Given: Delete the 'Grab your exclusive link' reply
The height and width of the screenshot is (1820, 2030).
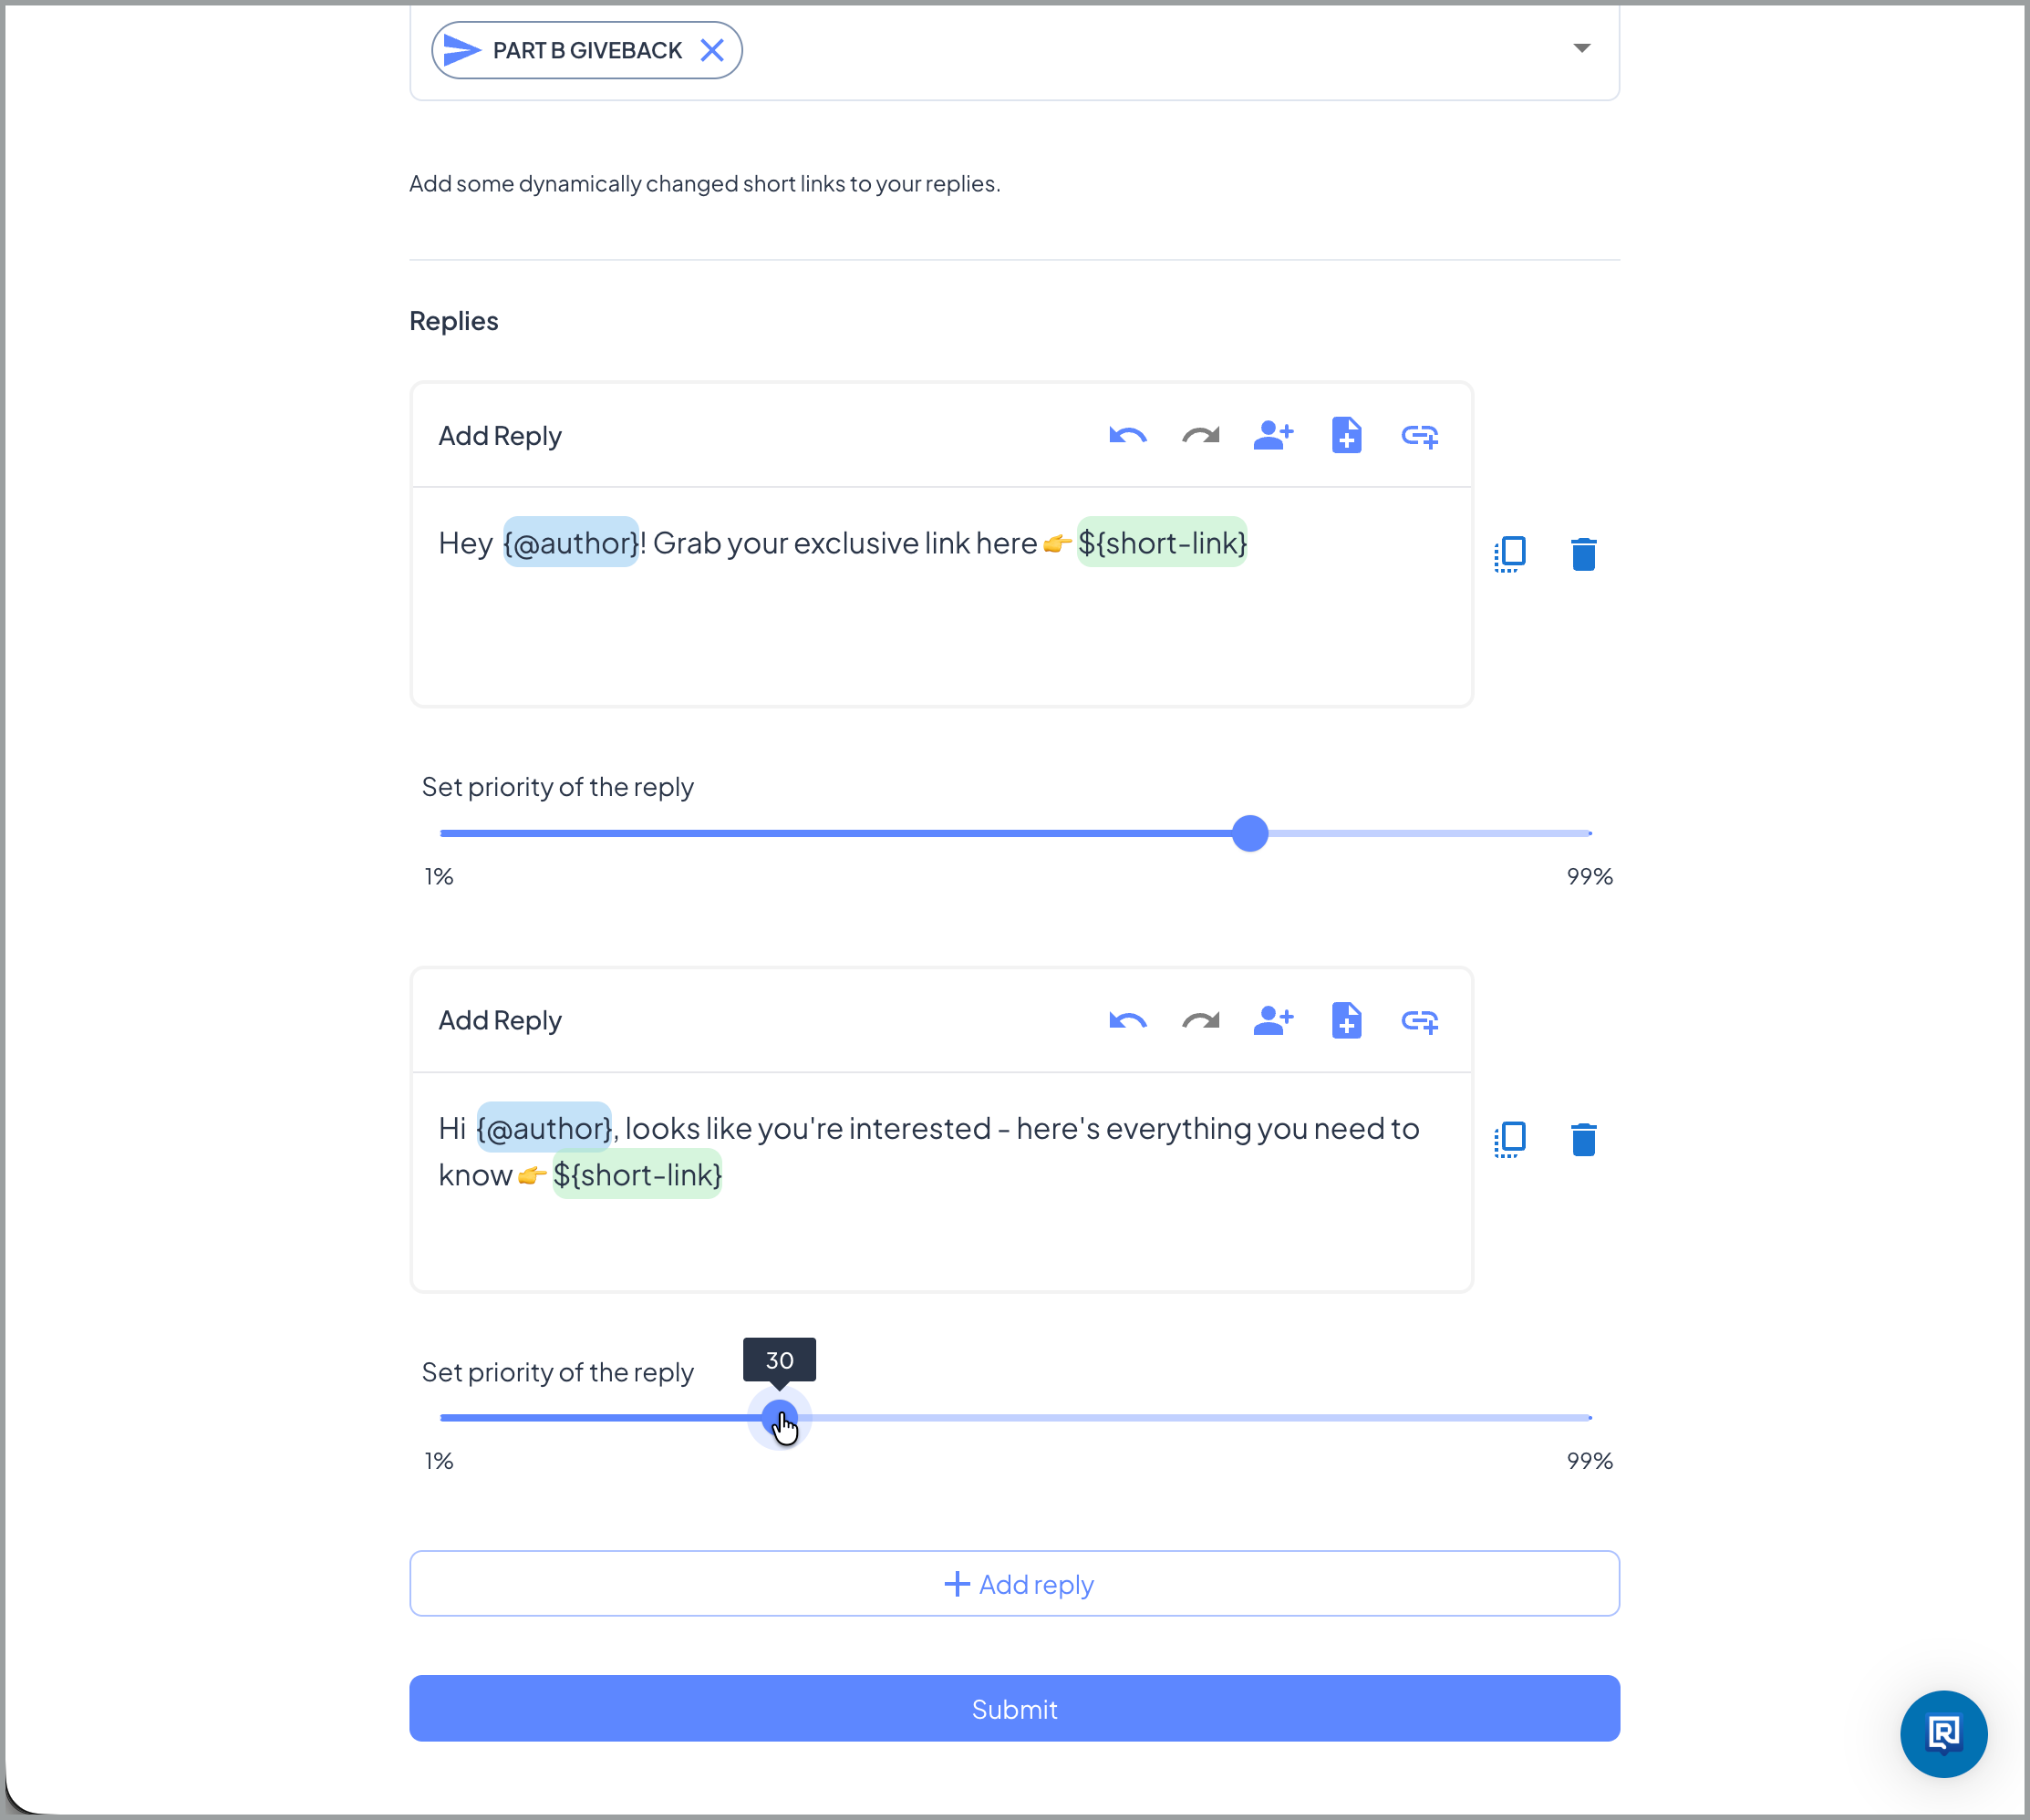Looking at the screenshot, I should (x=1583, y=554).
